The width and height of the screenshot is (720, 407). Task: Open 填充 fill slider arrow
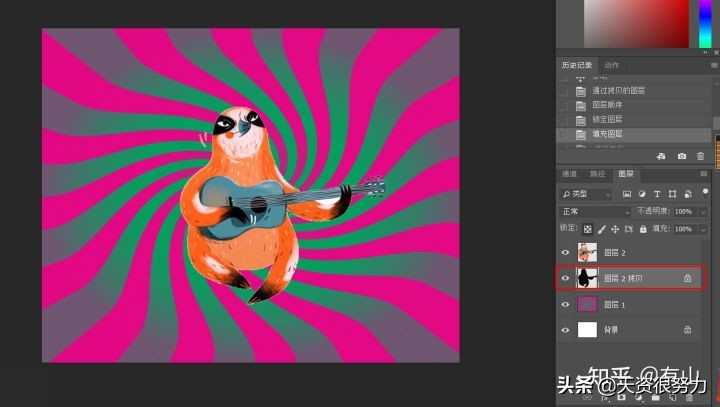(x=703, y=229)
